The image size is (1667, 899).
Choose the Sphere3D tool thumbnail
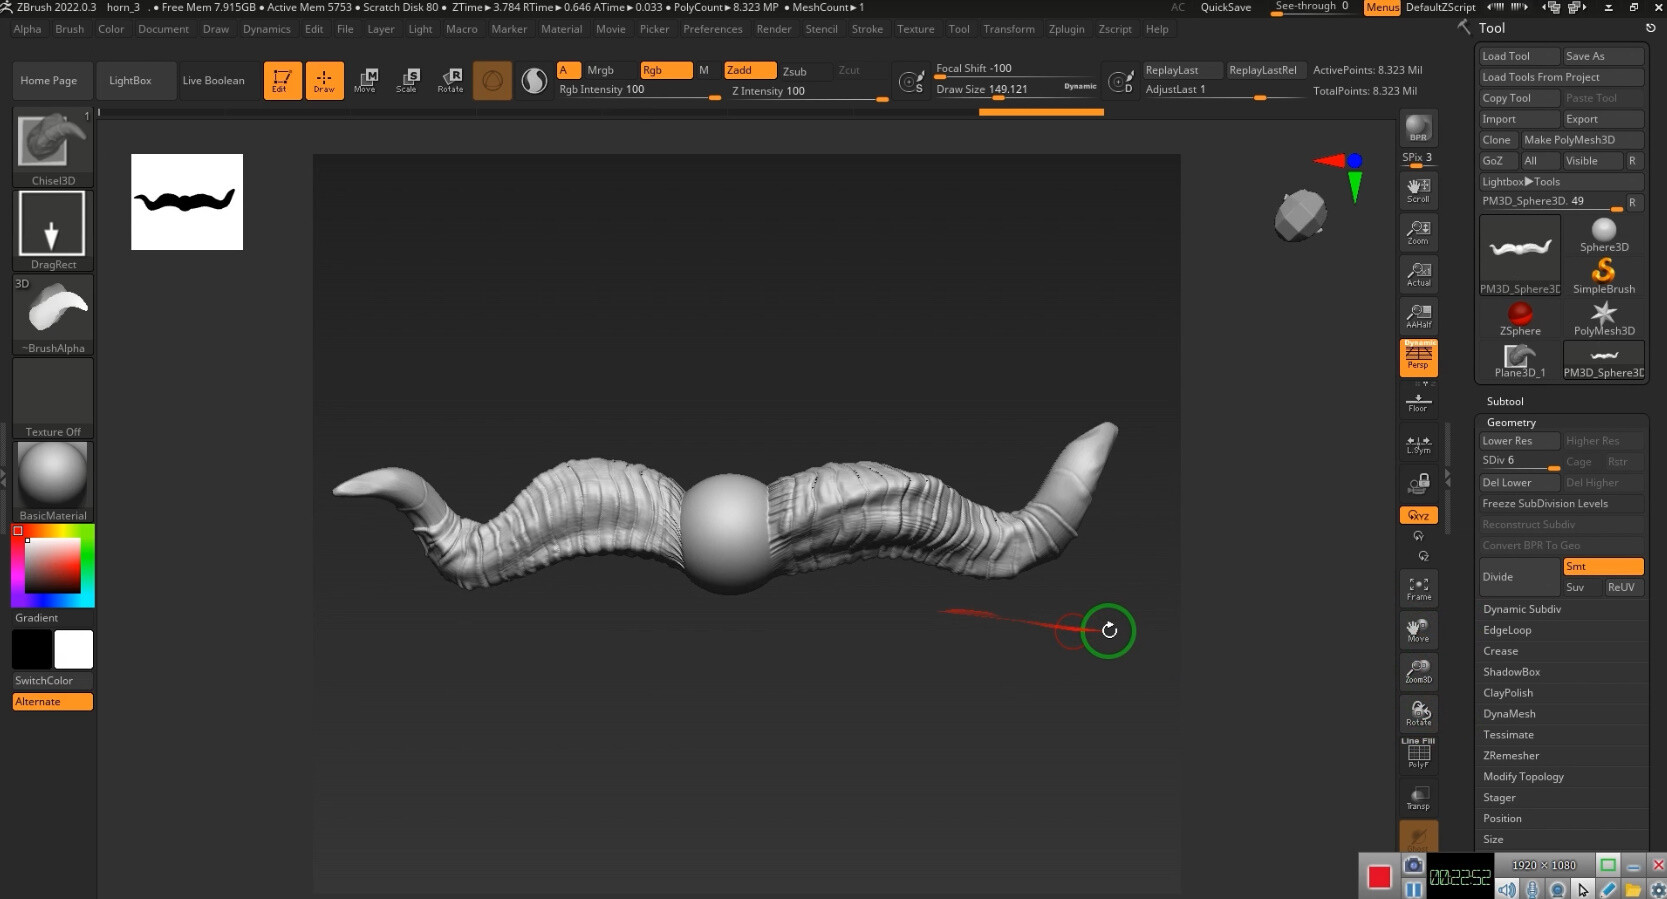(1603, 233)
